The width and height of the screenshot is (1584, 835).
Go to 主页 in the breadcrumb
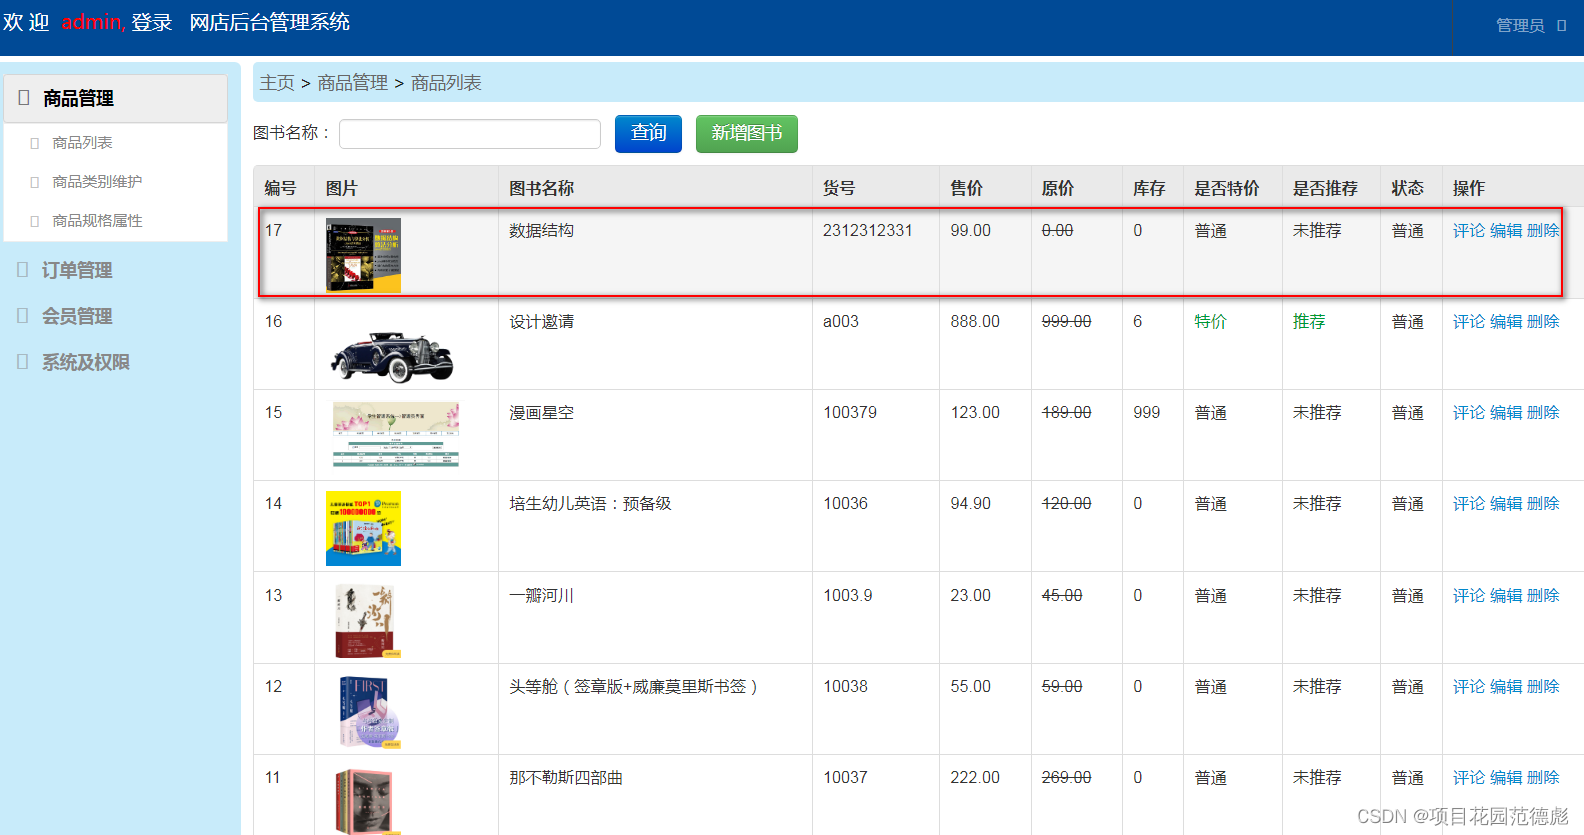pos(277,83)
